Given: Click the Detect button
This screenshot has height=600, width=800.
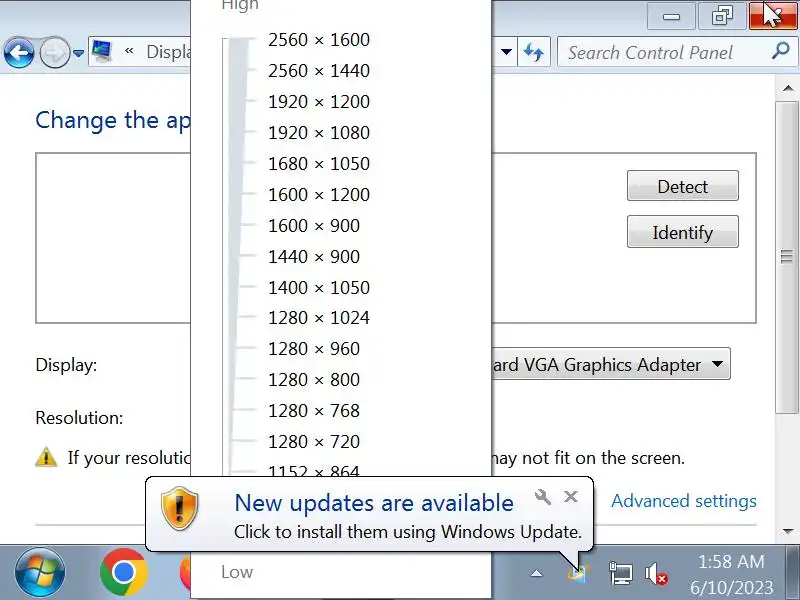Looking at the screenshot, I should pos(683,186).
